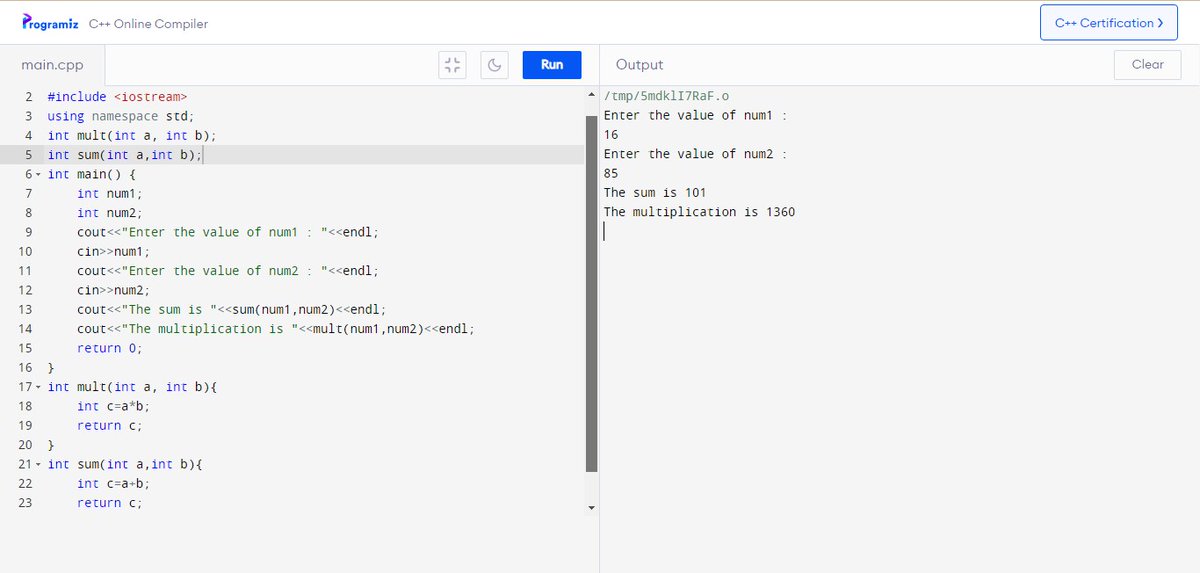Click the Output panel label
This screenshot has height=573, width=1200.
click(x=639, y=65)
